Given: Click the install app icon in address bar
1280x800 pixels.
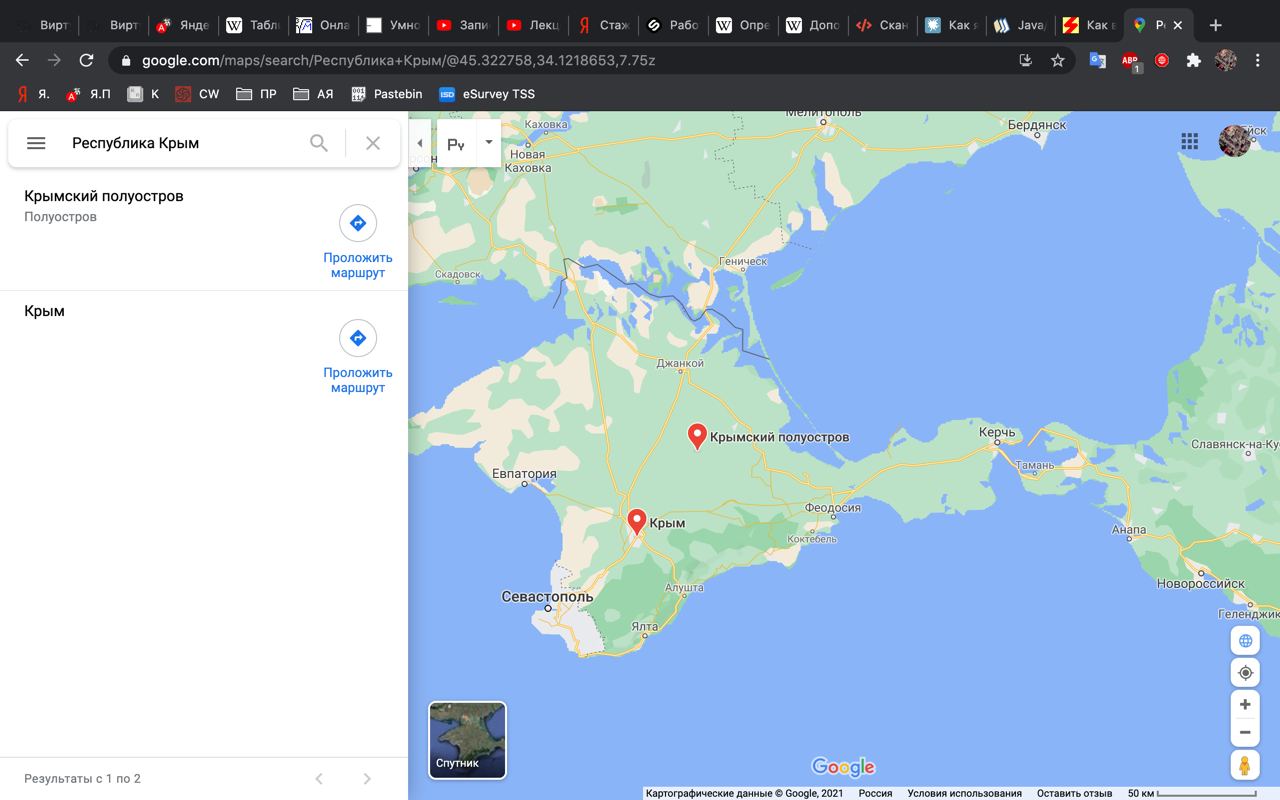Looking at the screenshot, I should pyautogui.click(x=1025, y=60).
